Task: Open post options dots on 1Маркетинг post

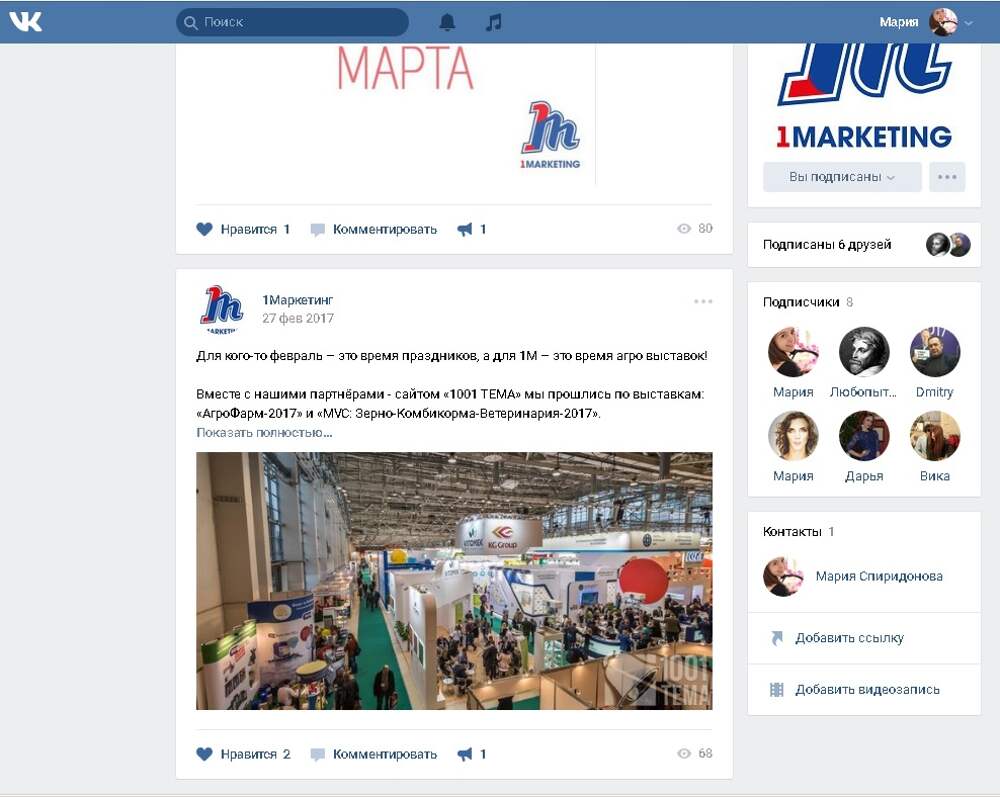Action: [703, 302]
